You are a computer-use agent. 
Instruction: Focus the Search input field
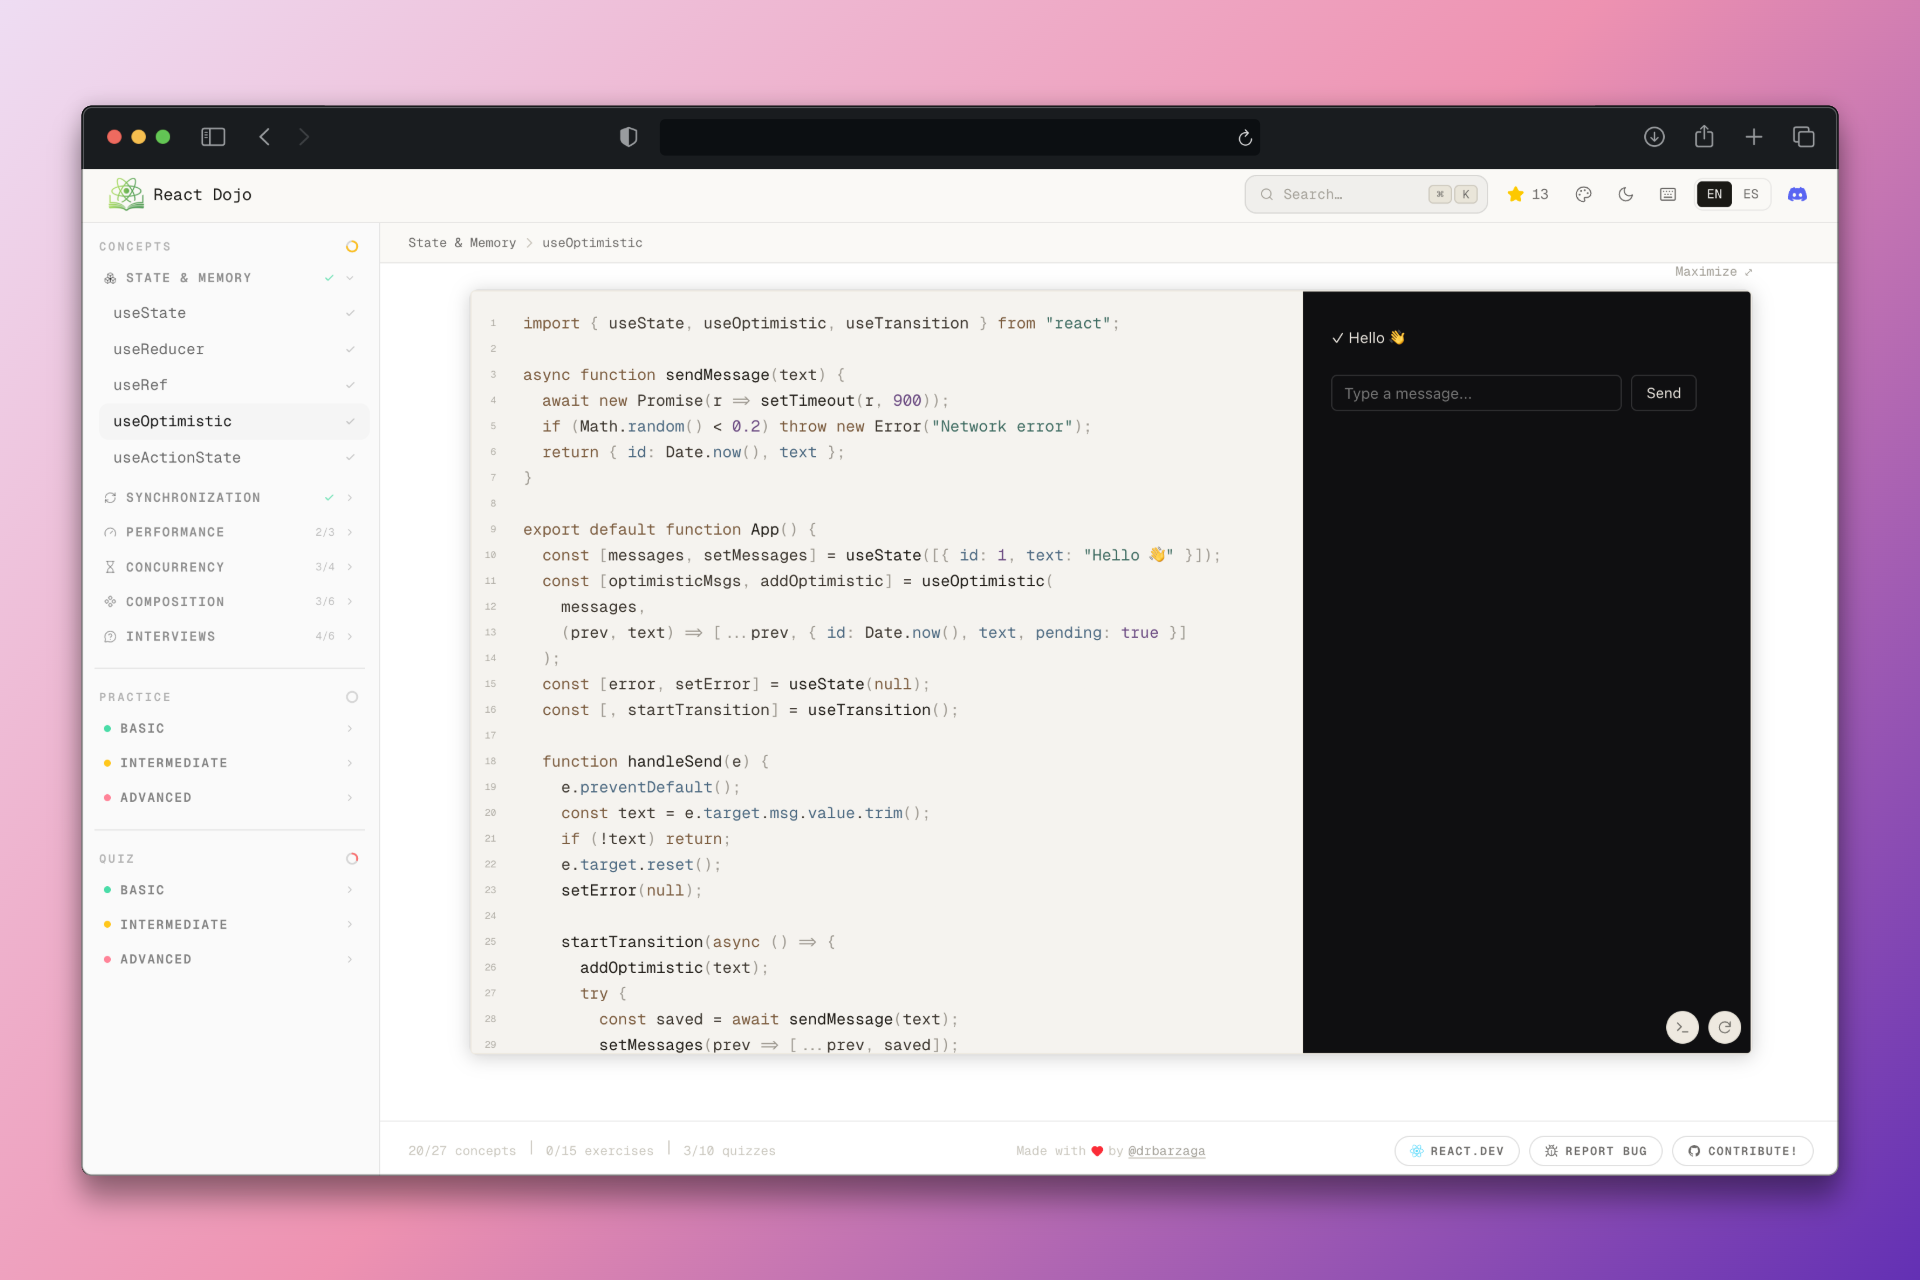pyautogui.click(x=1366, y=194)
